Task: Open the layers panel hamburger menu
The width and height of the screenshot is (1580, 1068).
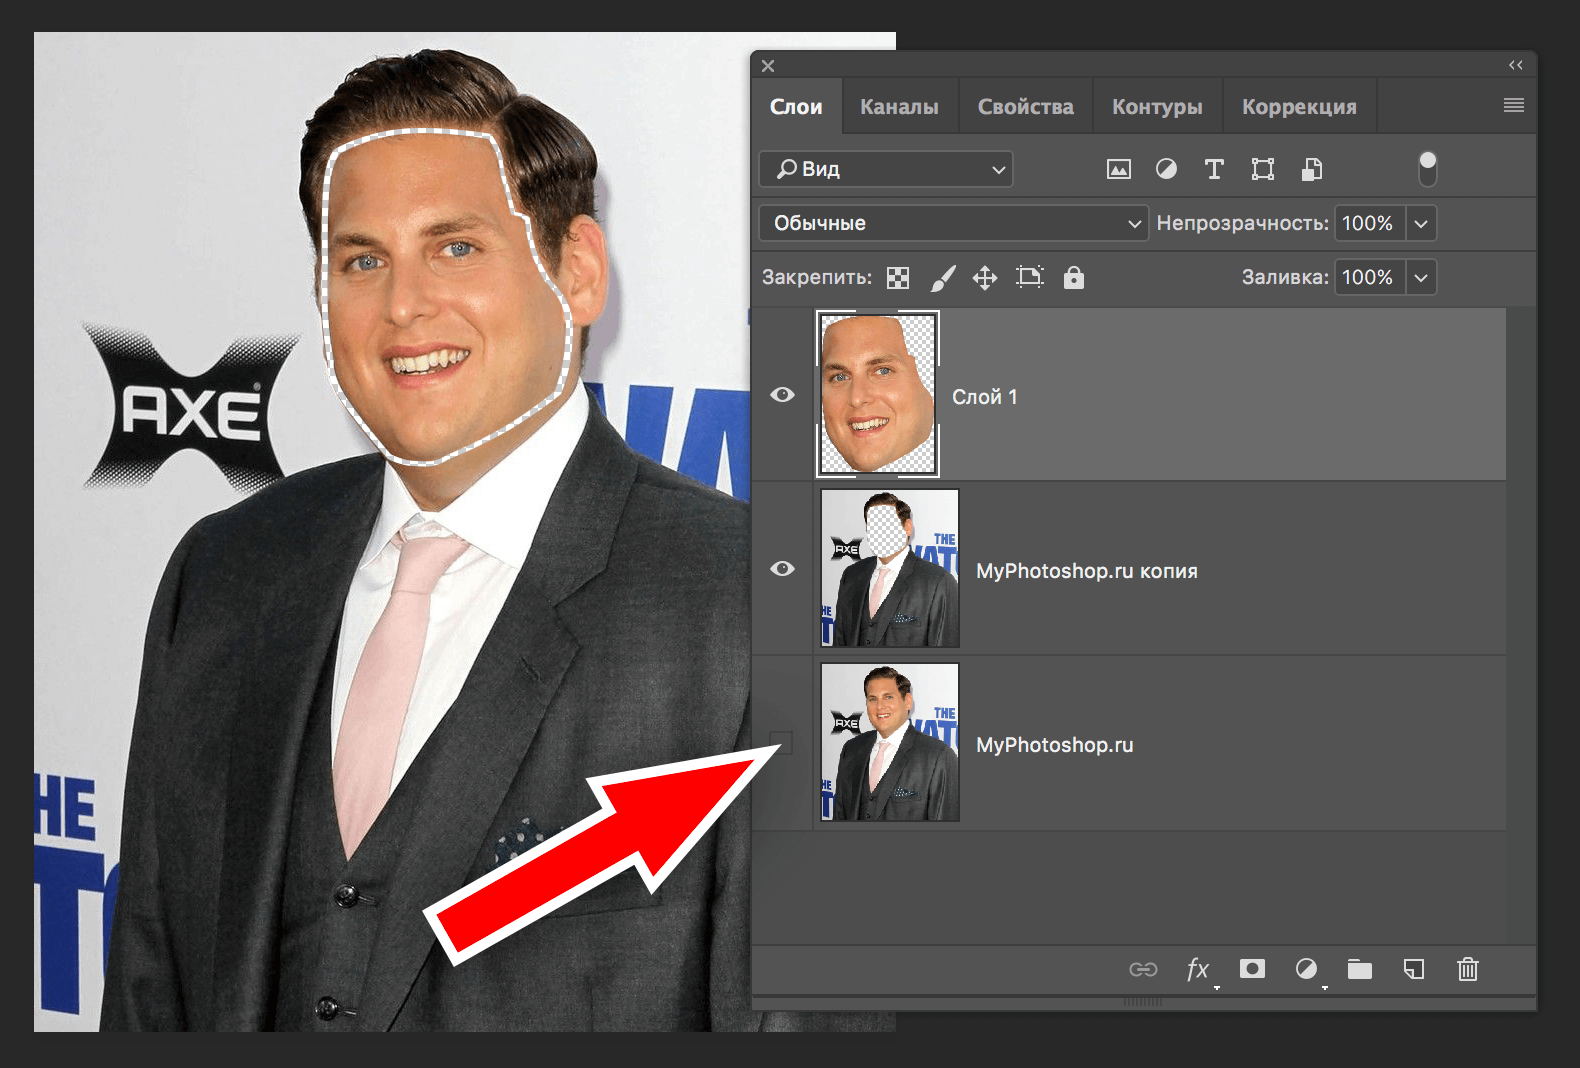Action: (1513, 106)
